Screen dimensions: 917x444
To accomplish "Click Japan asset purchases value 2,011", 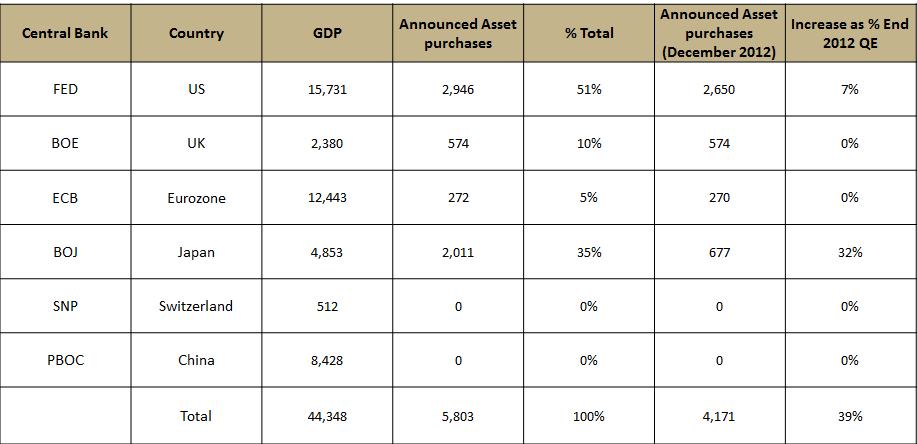I will coord(458,252).
